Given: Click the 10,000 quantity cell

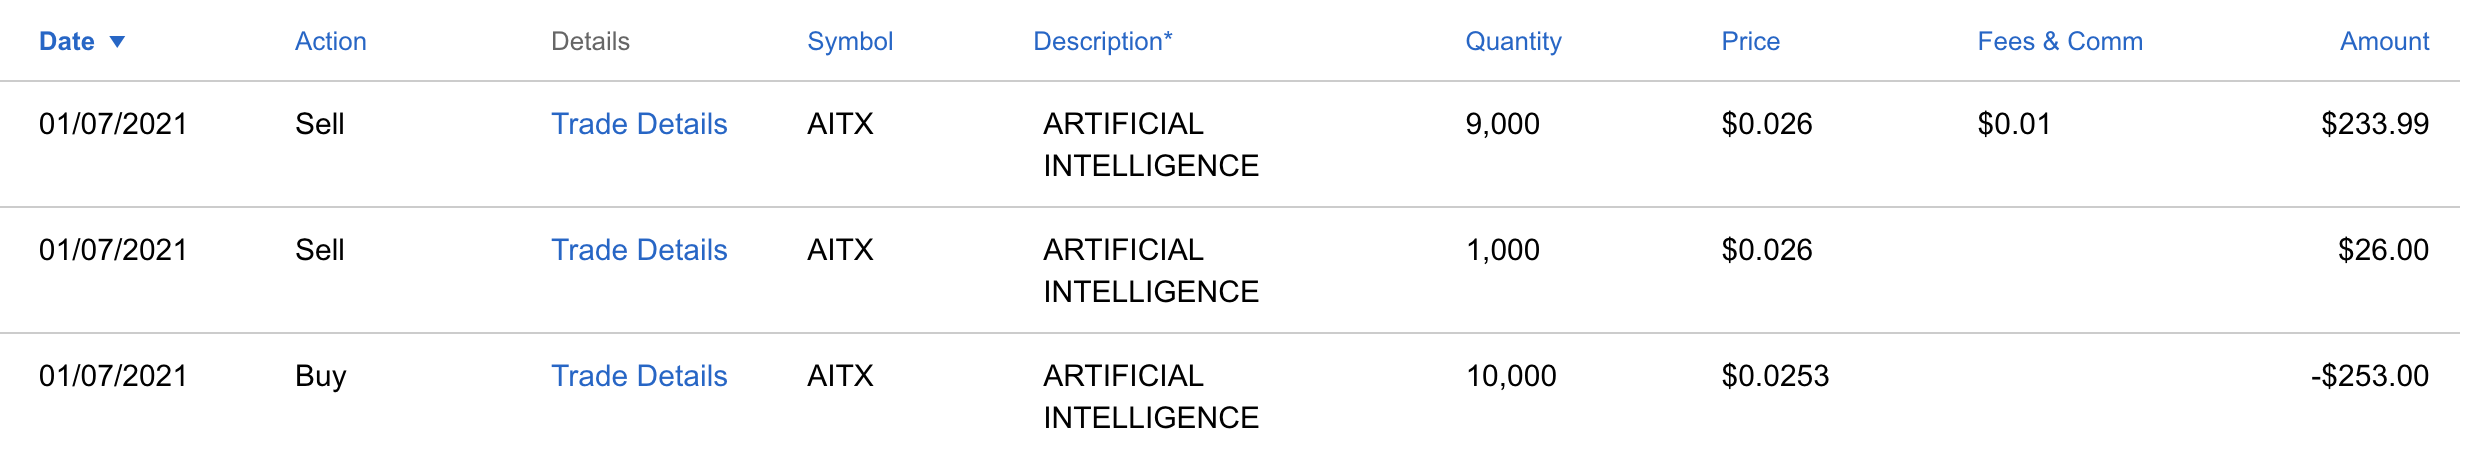Looking at the screenshot, I should pos(1511,376).
